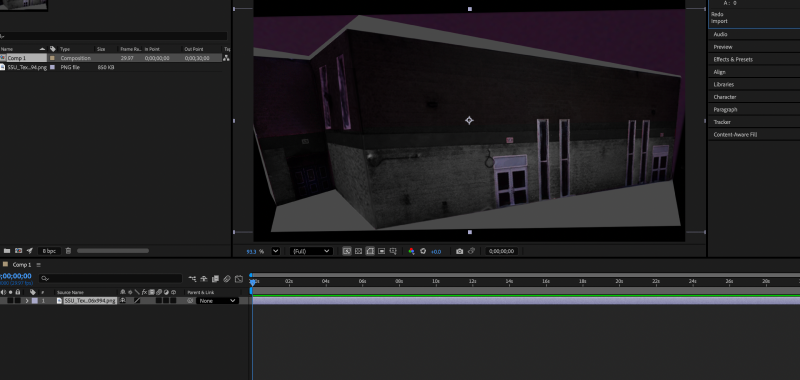Viewport: 800px width, 380px height.
Task: Open bit depth 8 bpc setting
Action: click(49, 251)
